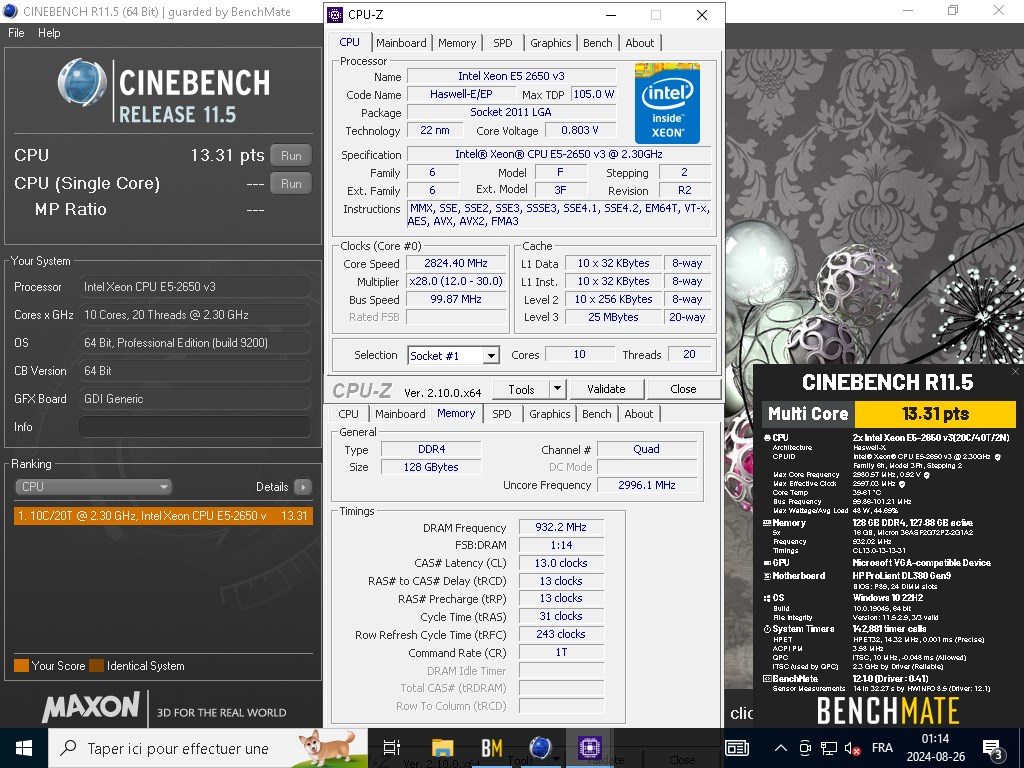The width and height of the screenshot is (1024, 768).
Task: Click the Core Voltage value 0.803 V
Action: [x=580, y=130]
